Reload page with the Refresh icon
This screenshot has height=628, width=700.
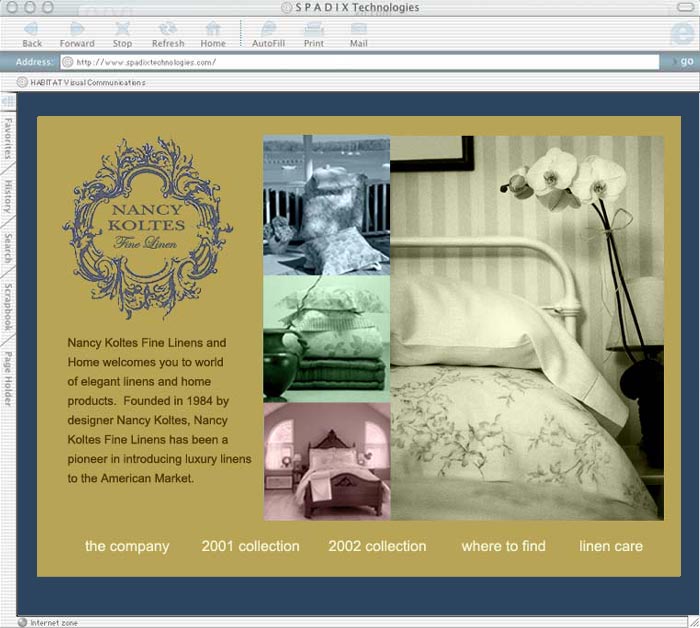[x=168, y=33]
